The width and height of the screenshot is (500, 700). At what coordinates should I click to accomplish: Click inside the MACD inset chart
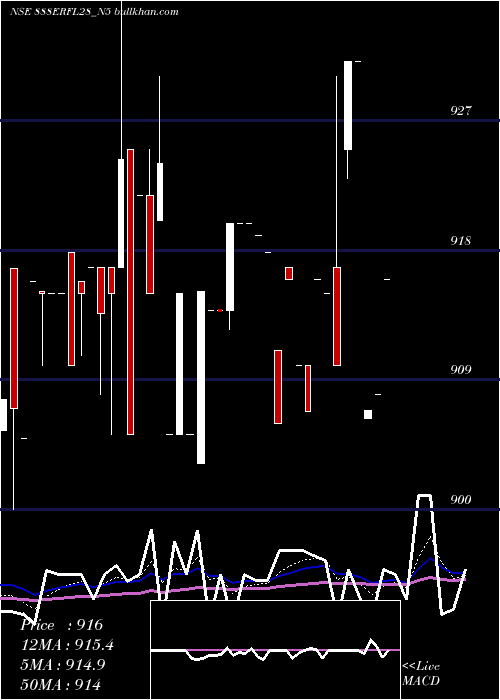tap(275, 650)
